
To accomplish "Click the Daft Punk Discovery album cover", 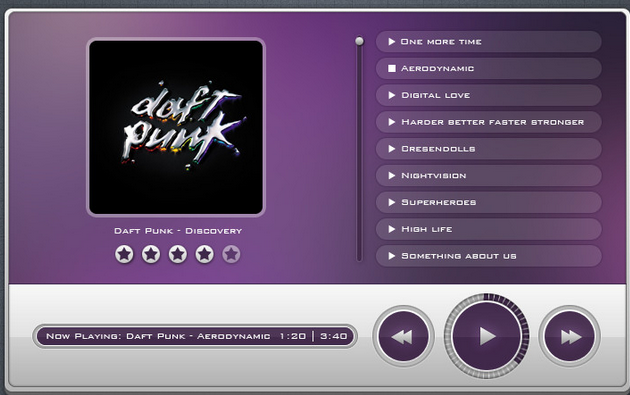I will [x=176, y=127].
